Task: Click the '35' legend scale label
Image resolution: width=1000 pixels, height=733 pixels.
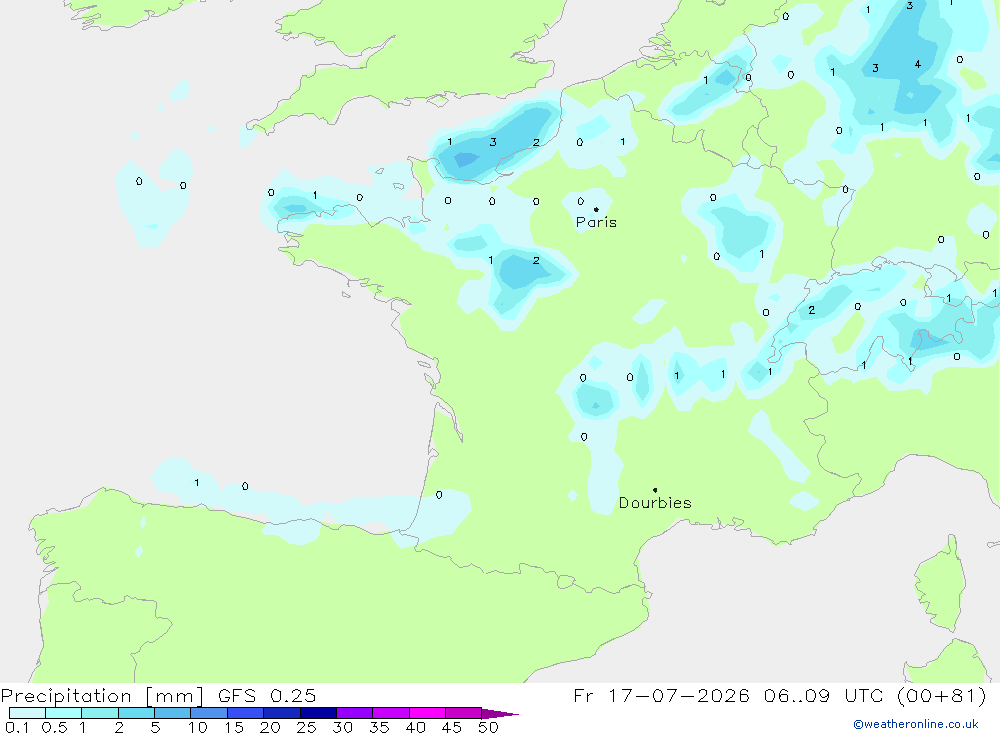Action: click(x=379, y=727)
